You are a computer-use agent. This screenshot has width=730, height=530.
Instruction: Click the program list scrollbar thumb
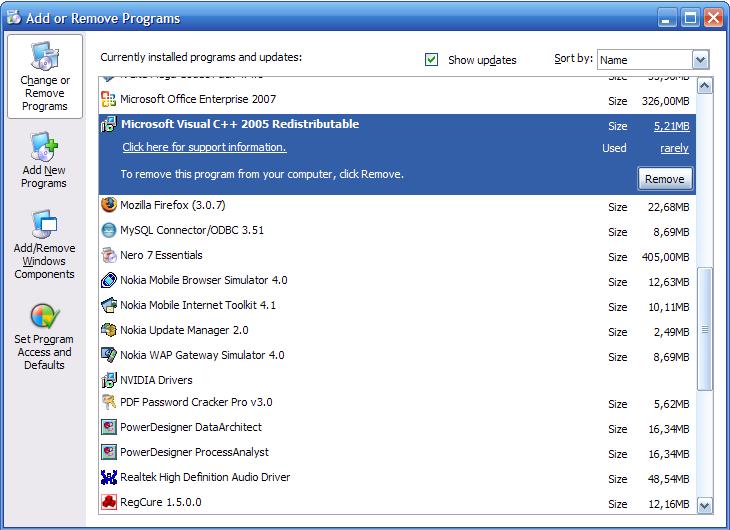tap(704, 329)
